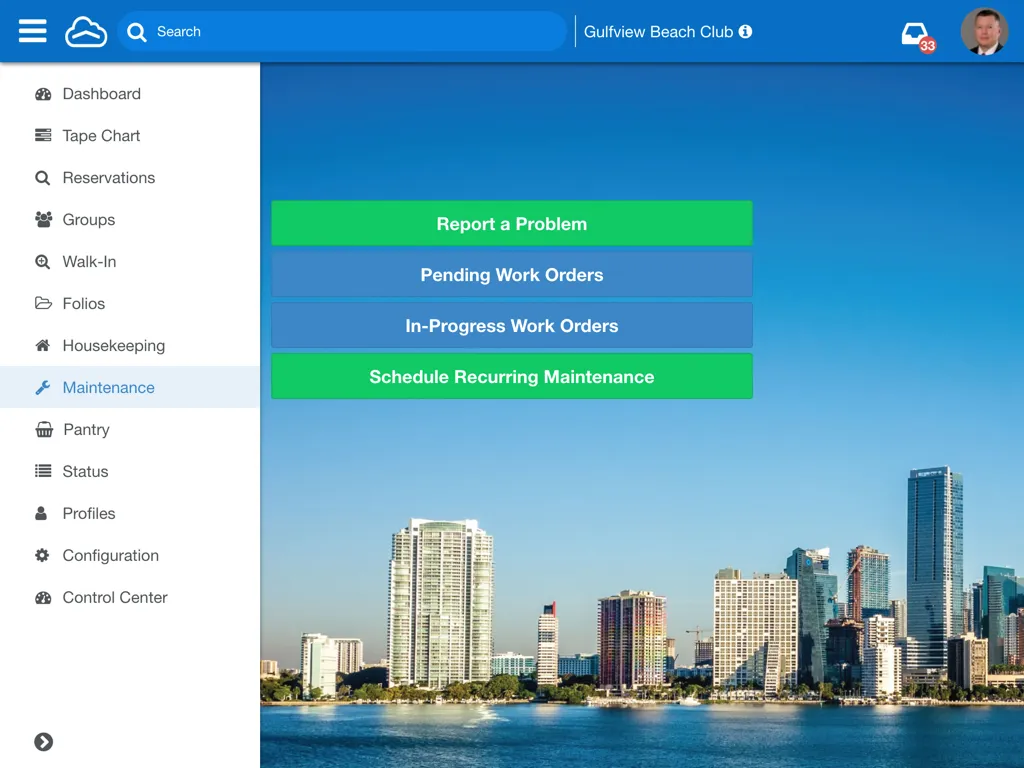Click the Control Center gauge icon
Screen dimensions: 1024x768
tap(43, 598)
